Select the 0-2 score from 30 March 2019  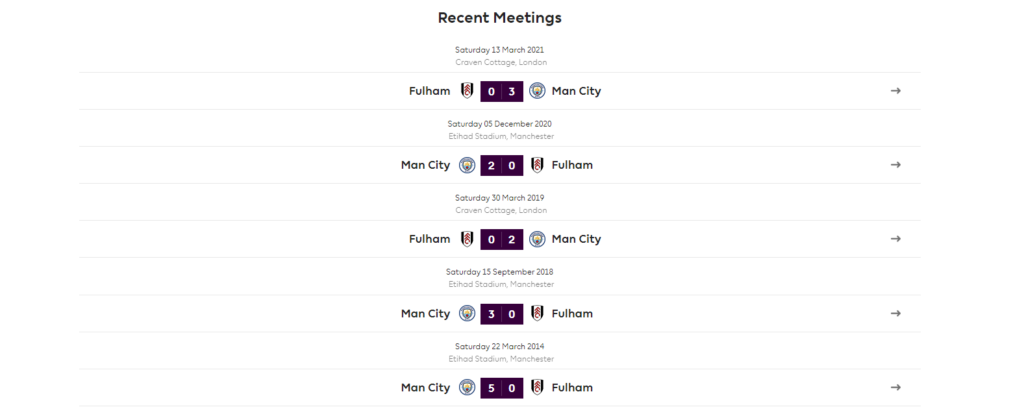pos(502,239)
